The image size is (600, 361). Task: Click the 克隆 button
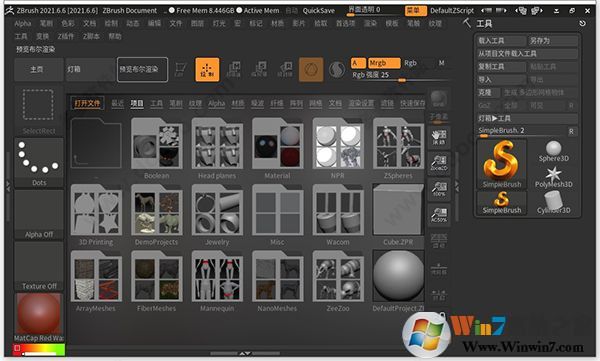tap(489, 93)
